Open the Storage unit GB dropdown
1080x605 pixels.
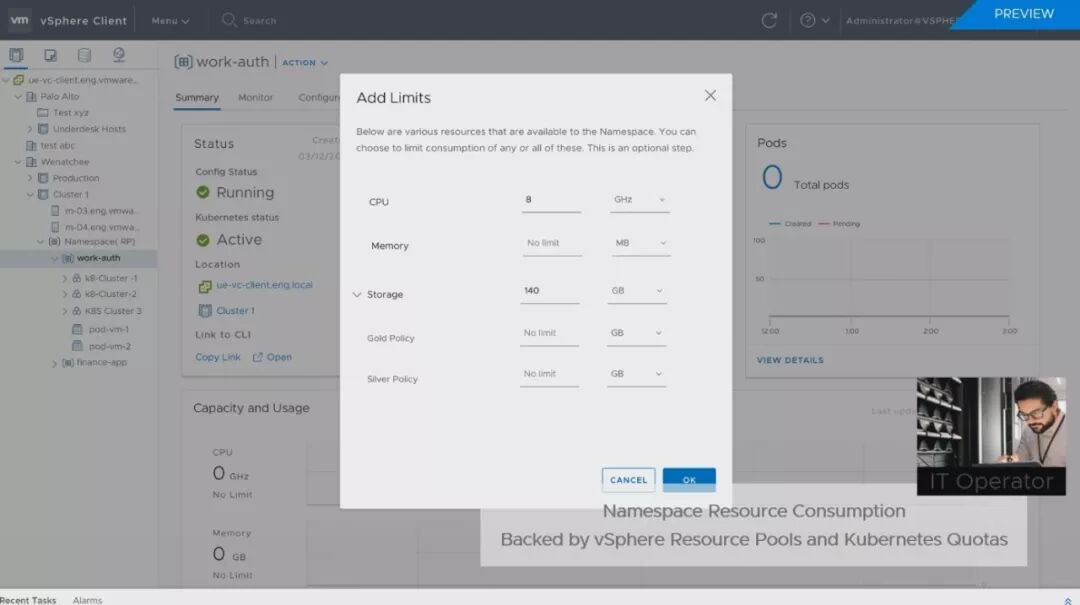pyautogui.click(x=636, y=291)
